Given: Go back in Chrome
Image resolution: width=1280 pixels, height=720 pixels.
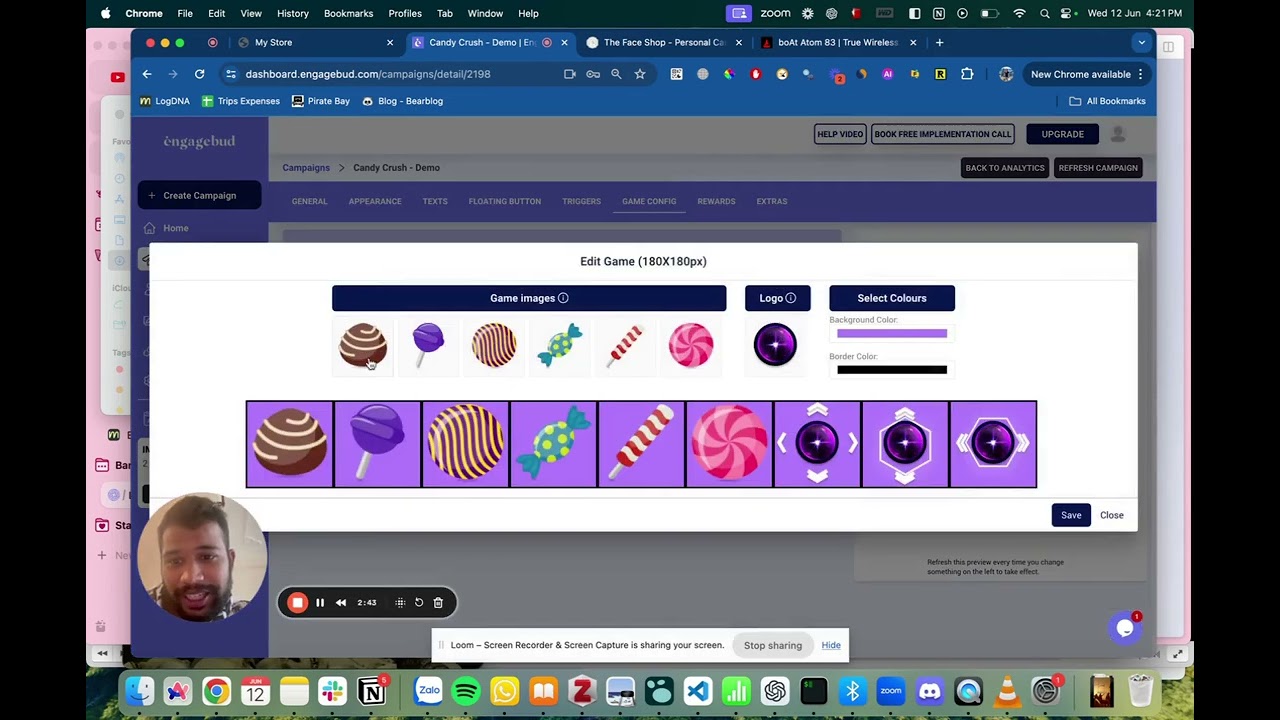Looking at the screenshot, I should [x=147, y=74].
